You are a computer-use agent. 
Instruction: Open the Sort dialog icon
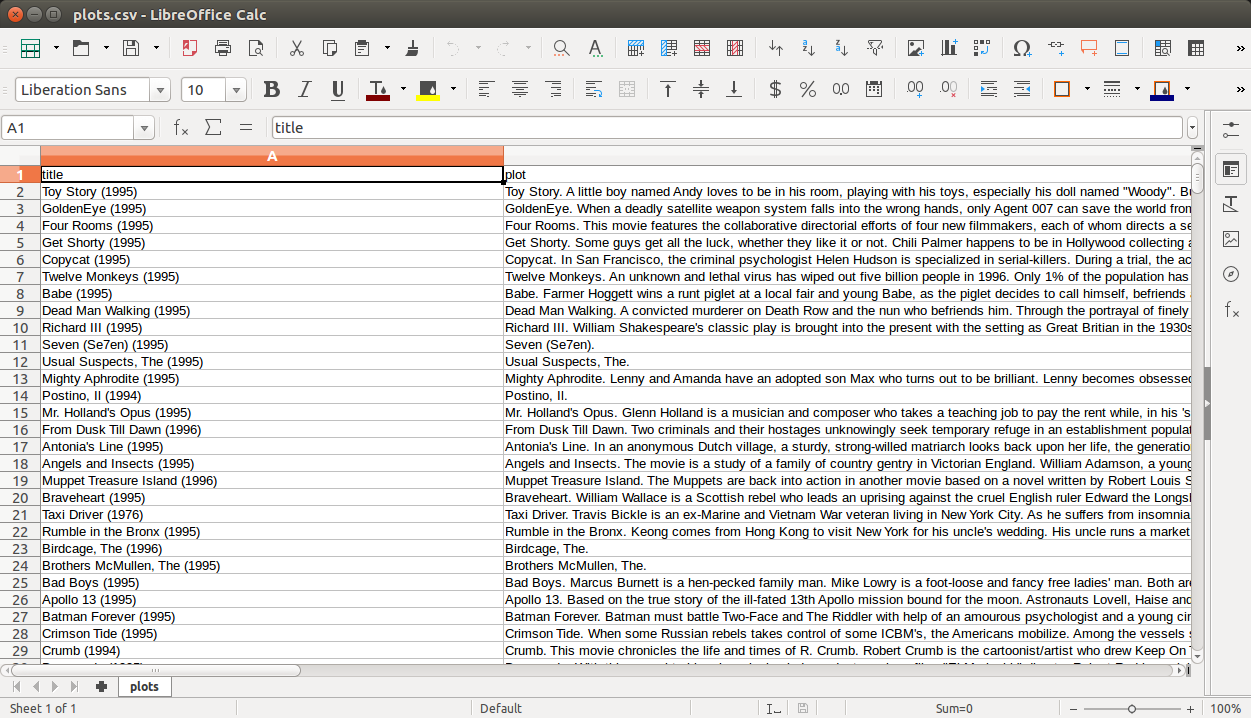pos(775,48)
